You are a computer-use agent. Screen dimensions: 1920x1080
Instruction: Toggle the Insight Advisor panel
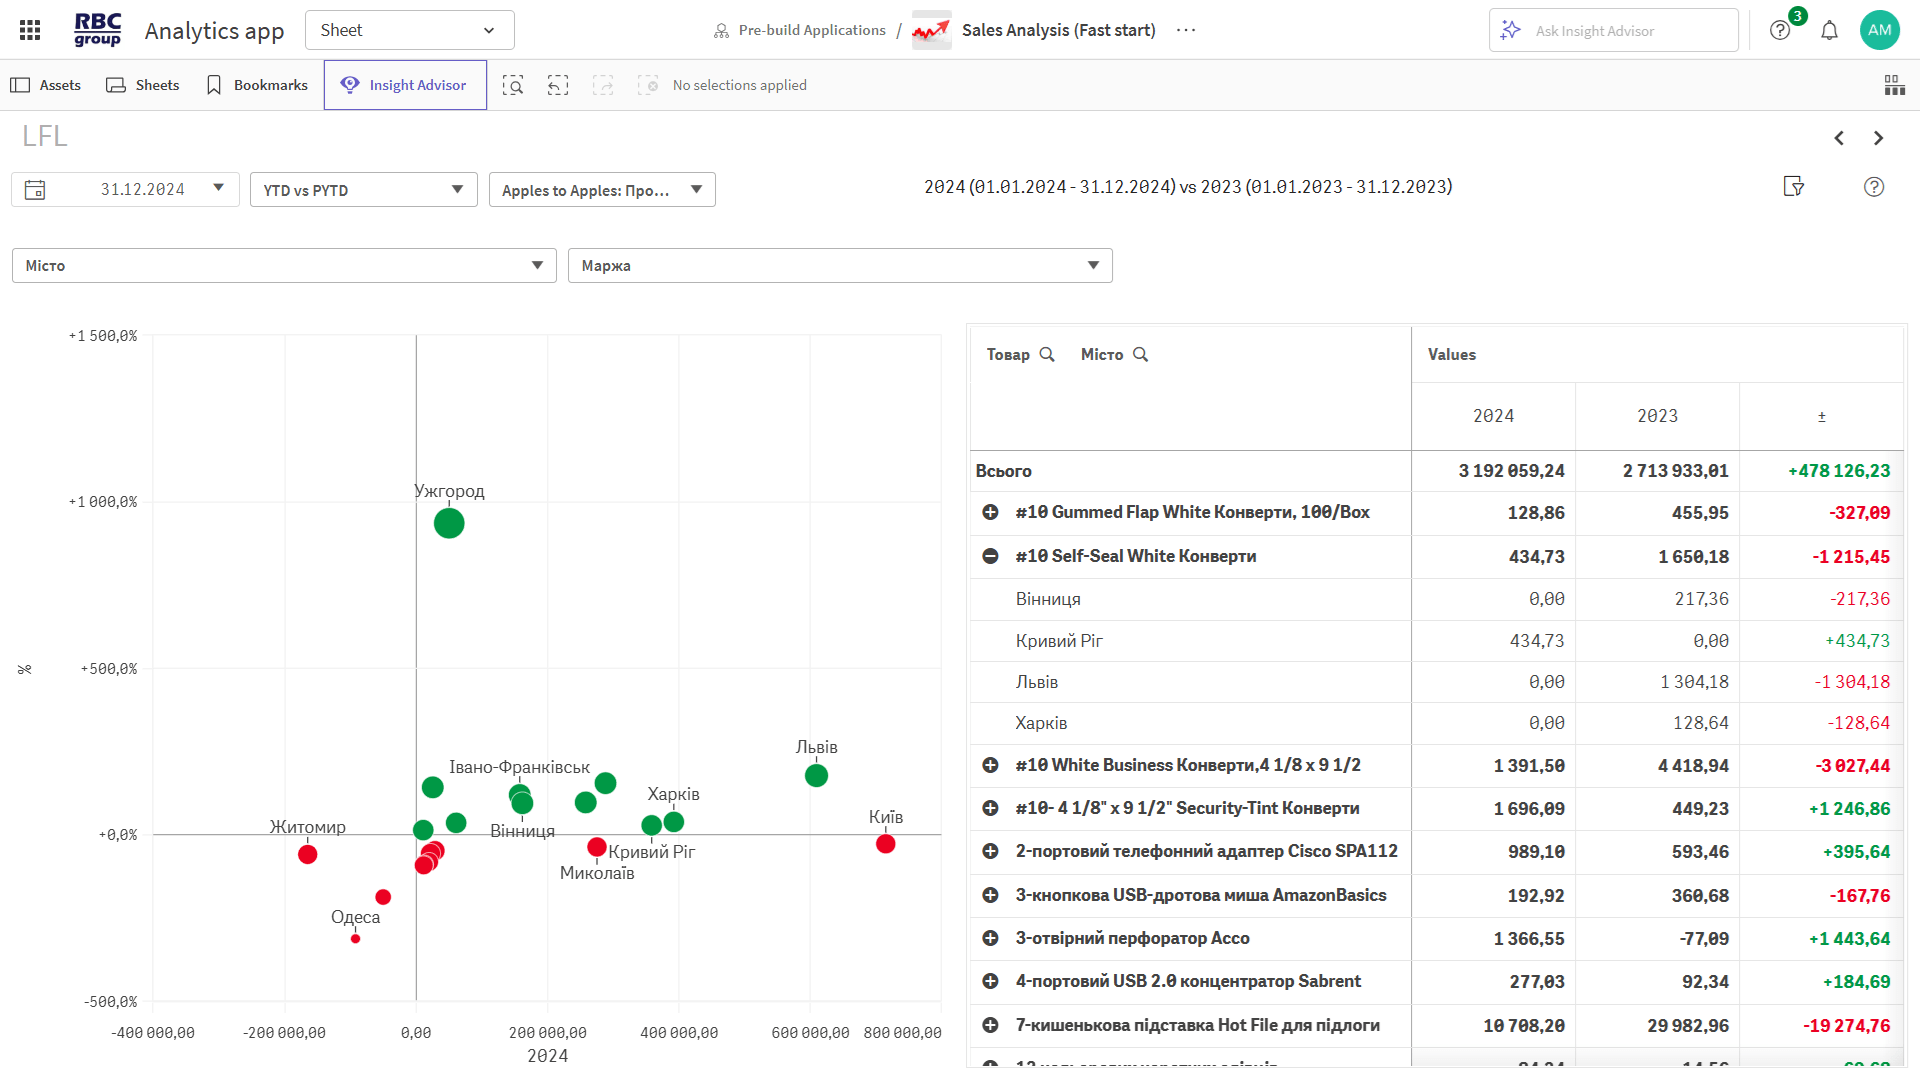pyautogui.click(x=405, y=85)
